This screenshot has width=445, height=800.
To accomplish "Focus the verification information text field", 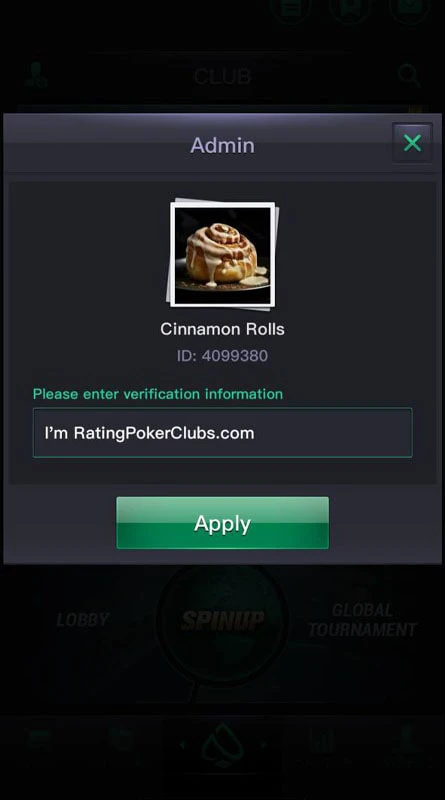I will click(x=222, y=433).
